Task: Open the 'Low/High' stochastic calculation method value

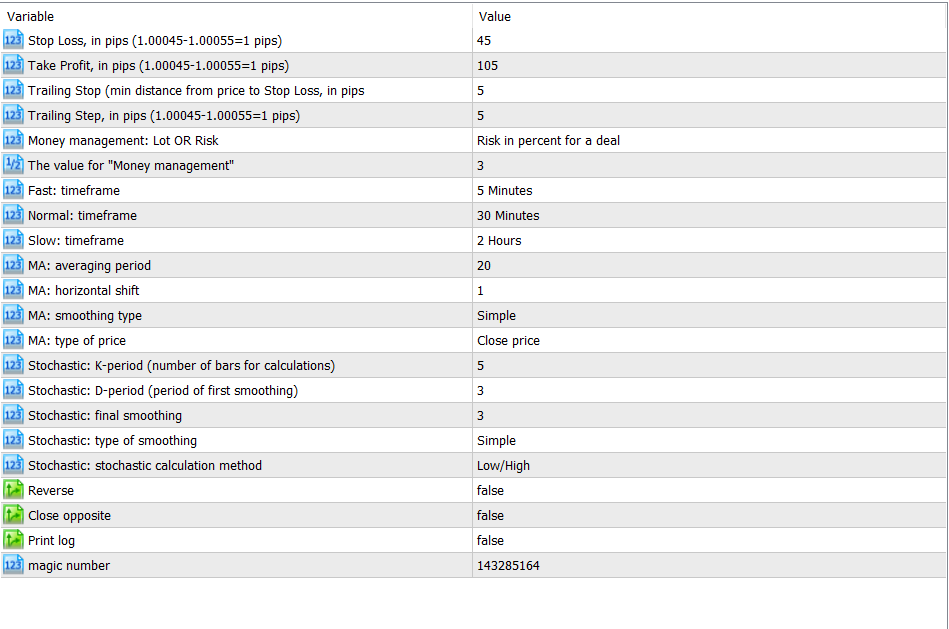Action: [503, 466]
